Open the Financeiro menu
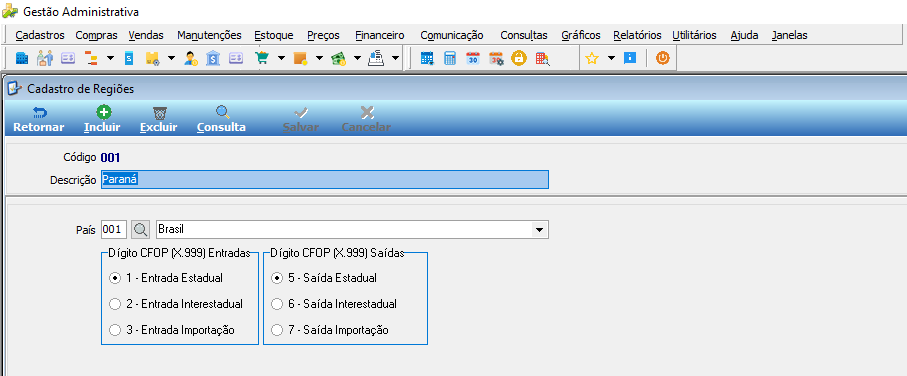The image size is (907, 376). point(379,35)
